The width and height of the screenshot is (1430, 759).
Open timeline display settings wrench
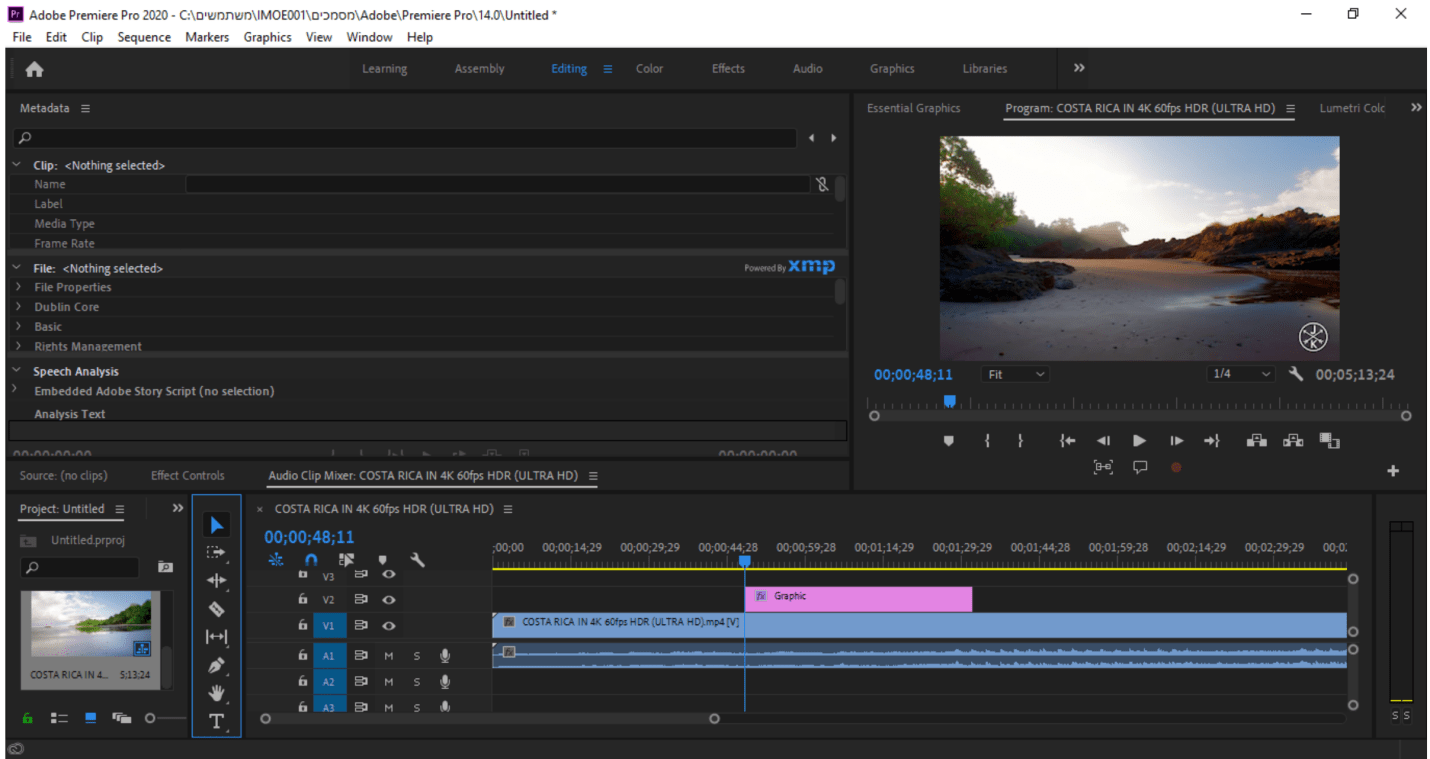(x=417, y=561)
